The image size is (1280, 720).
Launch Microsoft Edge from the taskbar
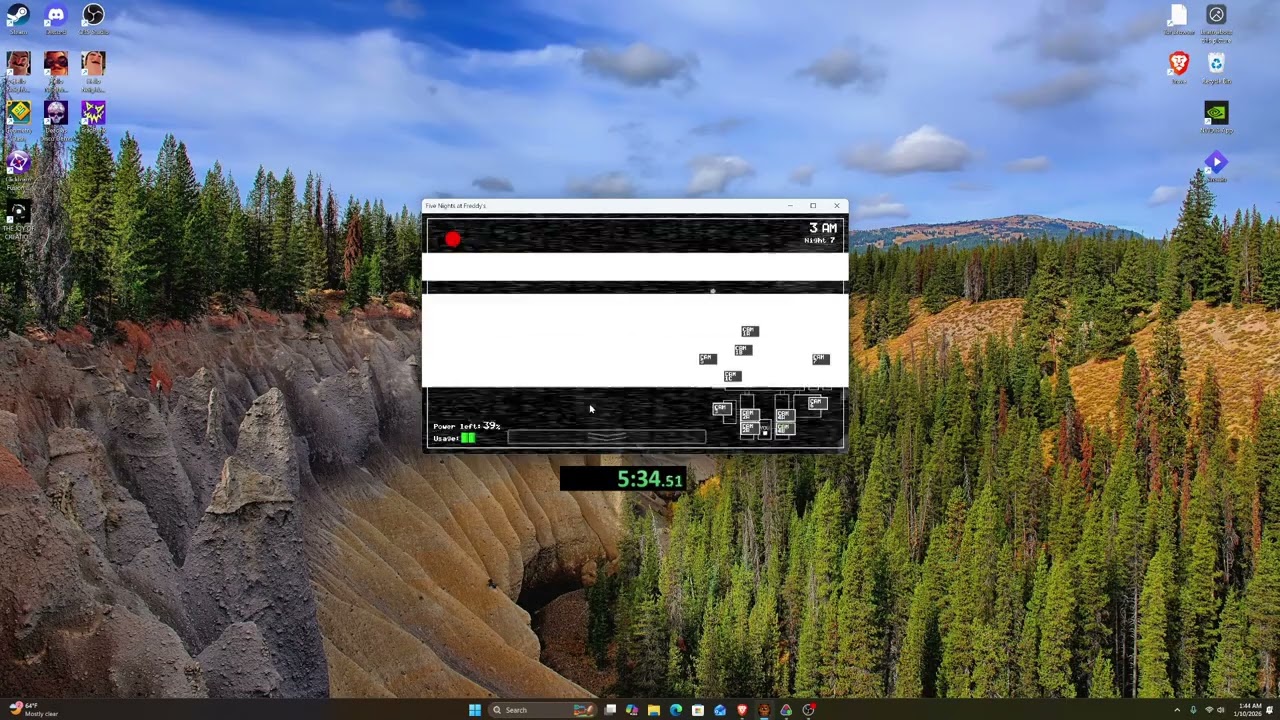[676, 710]
